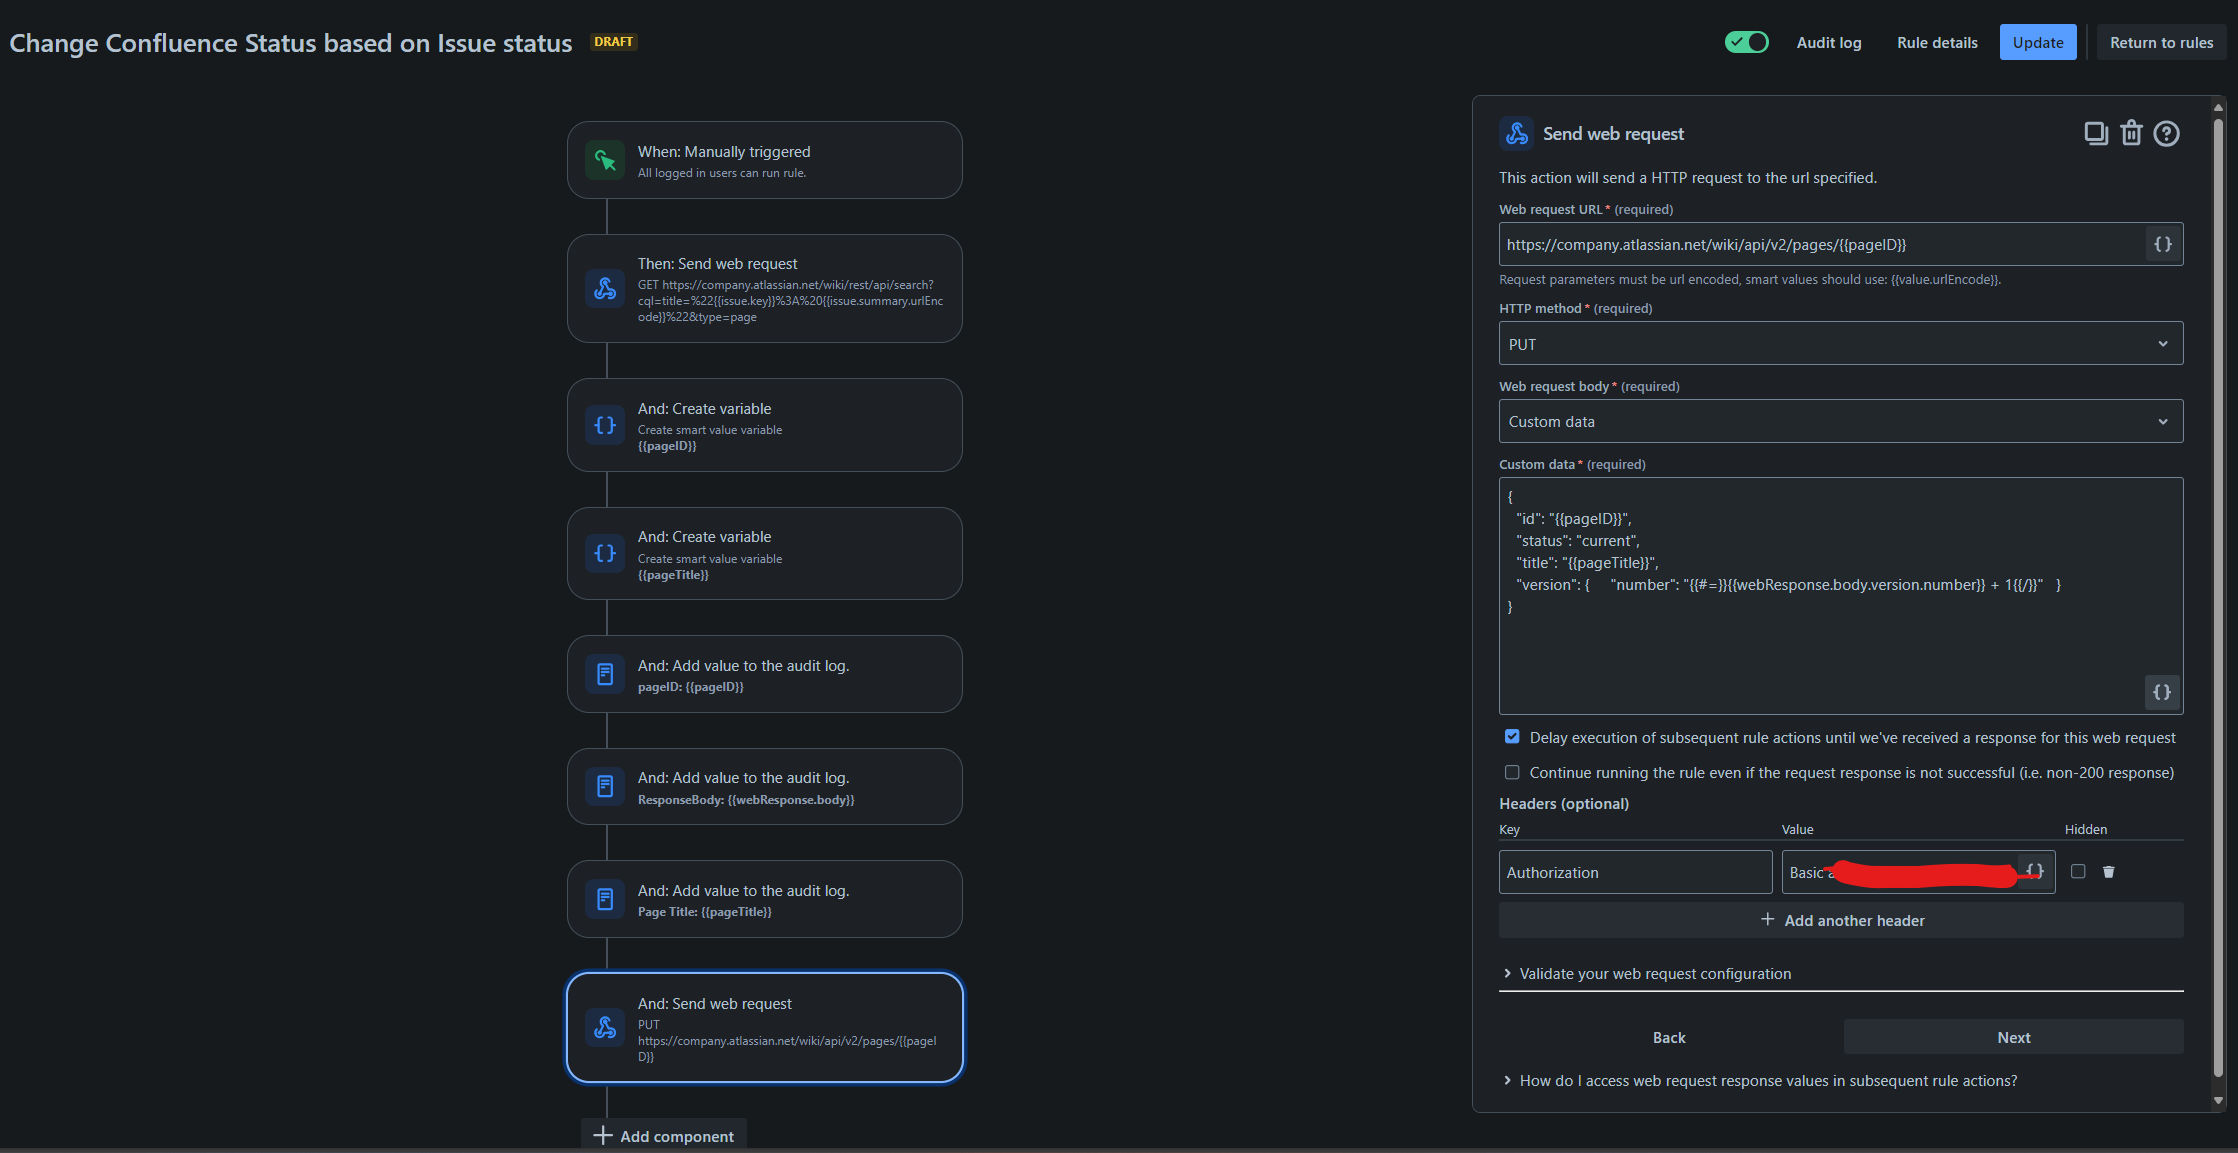Expand Validate your web request configuration
This screenshot has width=2238, height=1153.
click(1646, 974)
